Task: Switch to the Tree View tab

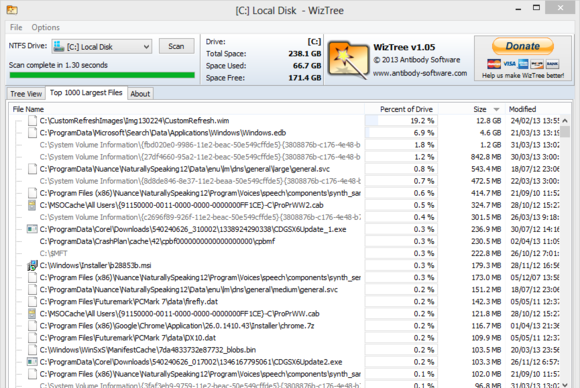Action: click(x=26, y=94)
